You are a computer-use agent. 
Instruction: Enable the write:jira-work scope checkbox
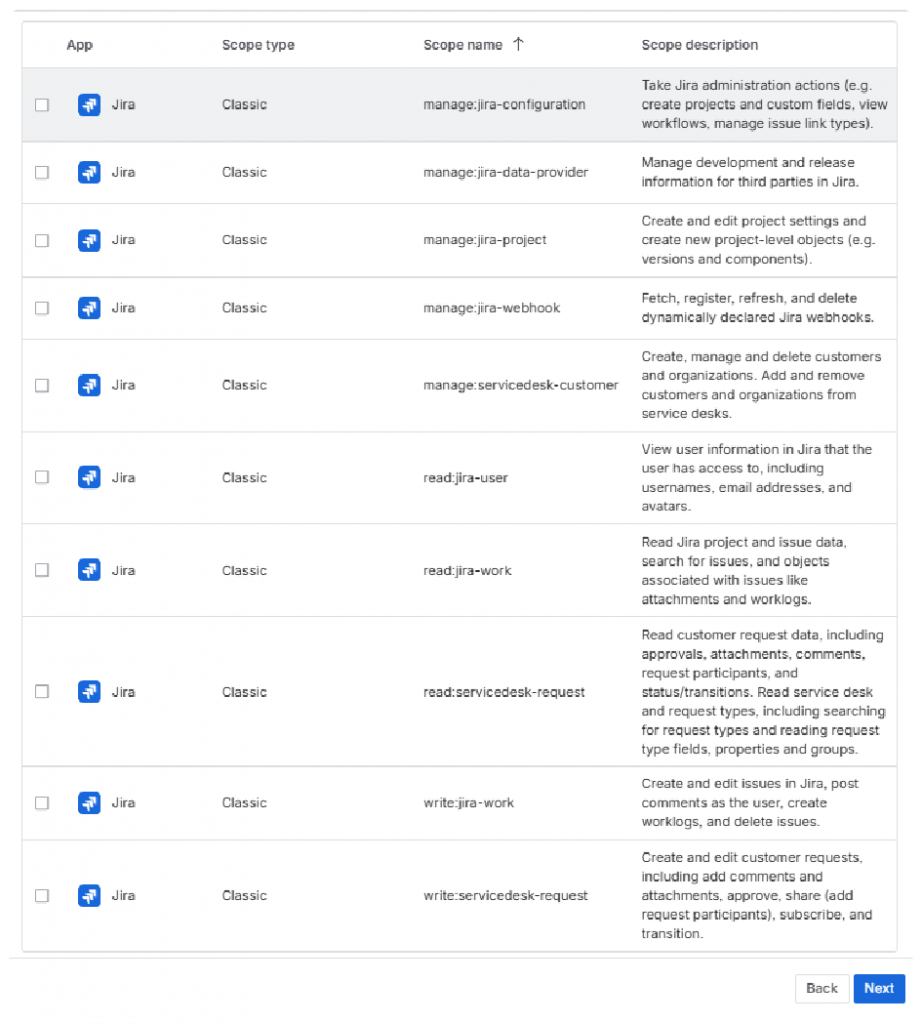point(42,803)
